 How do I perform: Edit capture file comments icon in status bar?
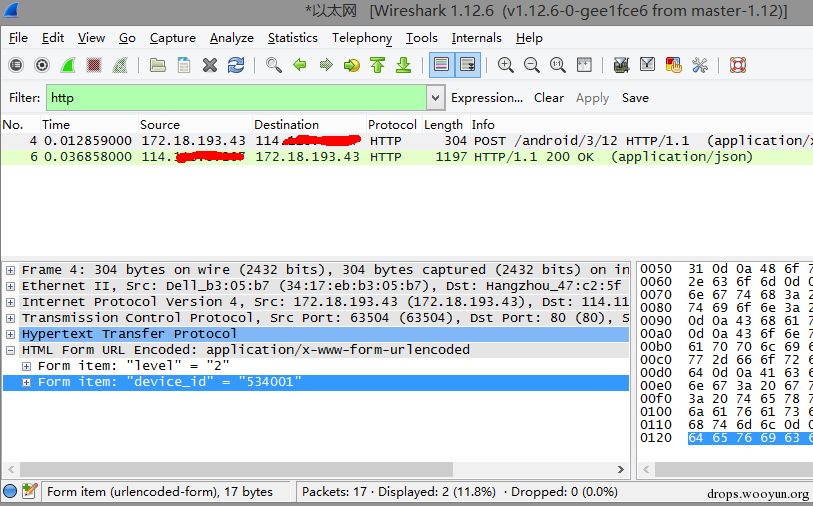pyautogui.click(x=30, y=491)
